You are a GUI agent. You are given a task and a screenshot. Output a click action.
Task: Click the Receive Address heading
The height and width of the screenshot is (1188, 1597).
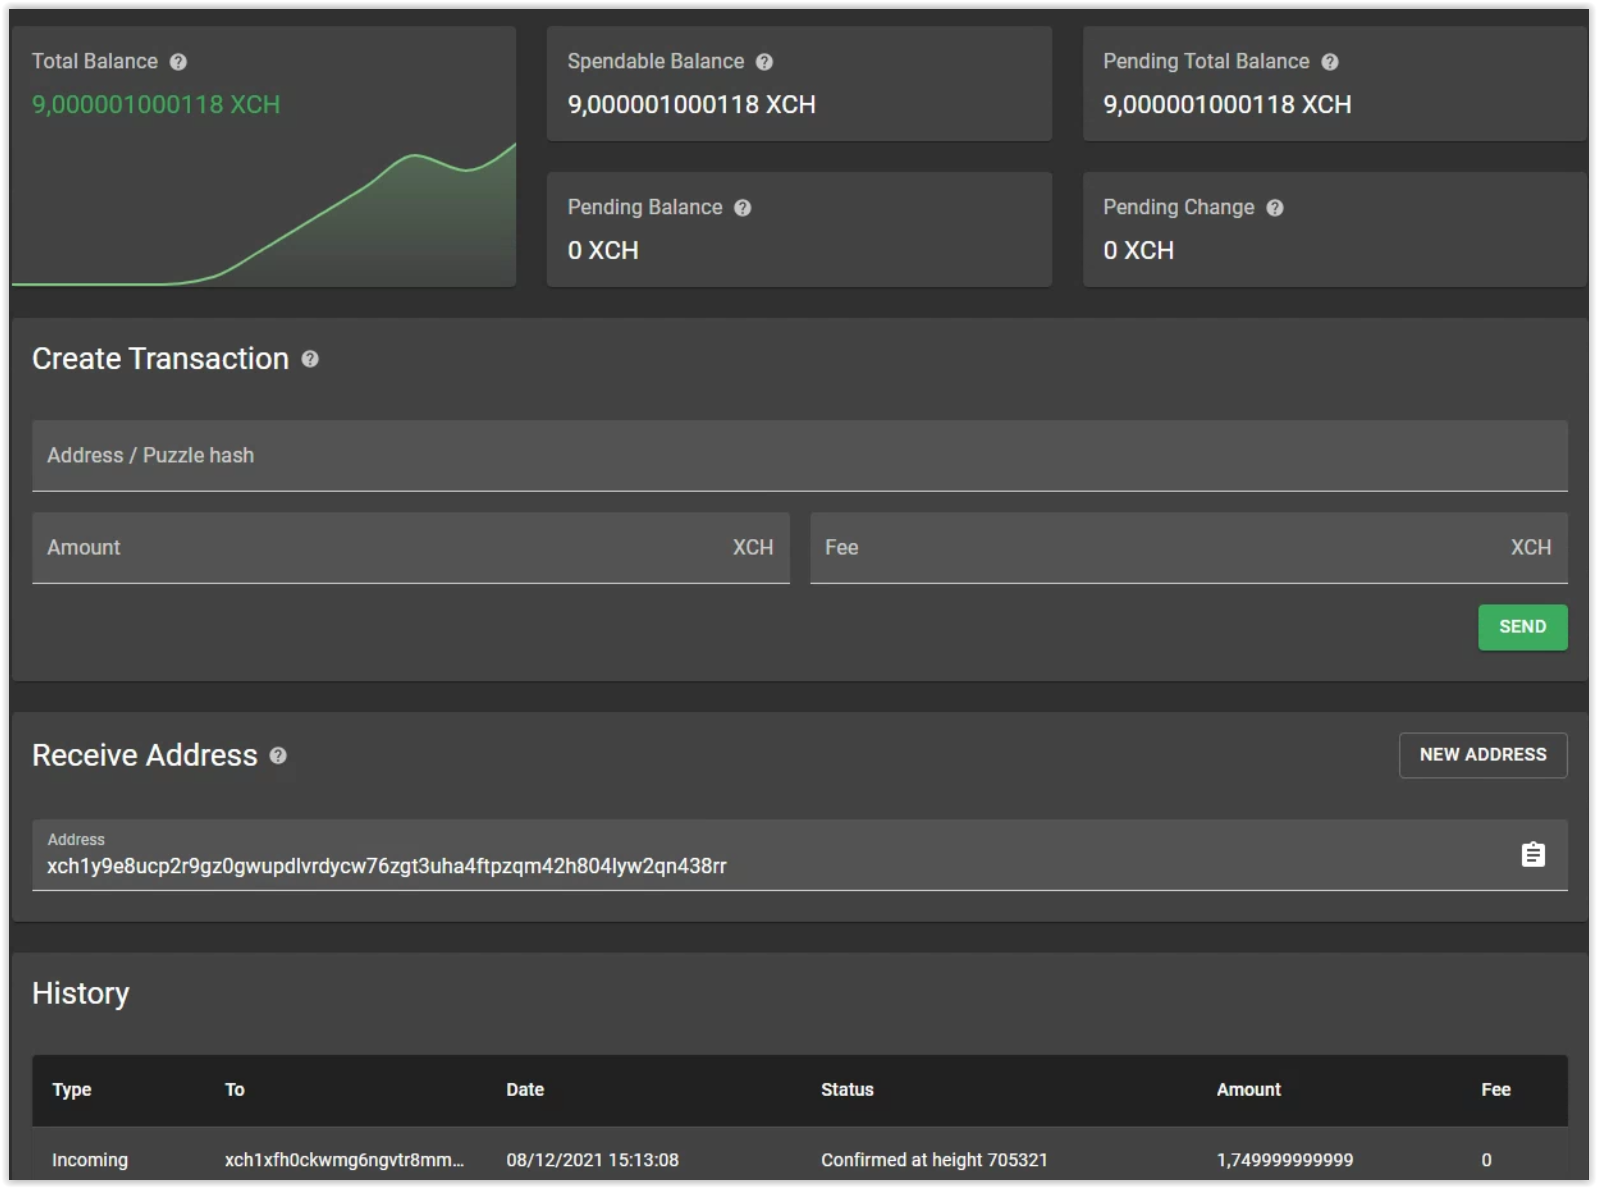tap(145, 756)
